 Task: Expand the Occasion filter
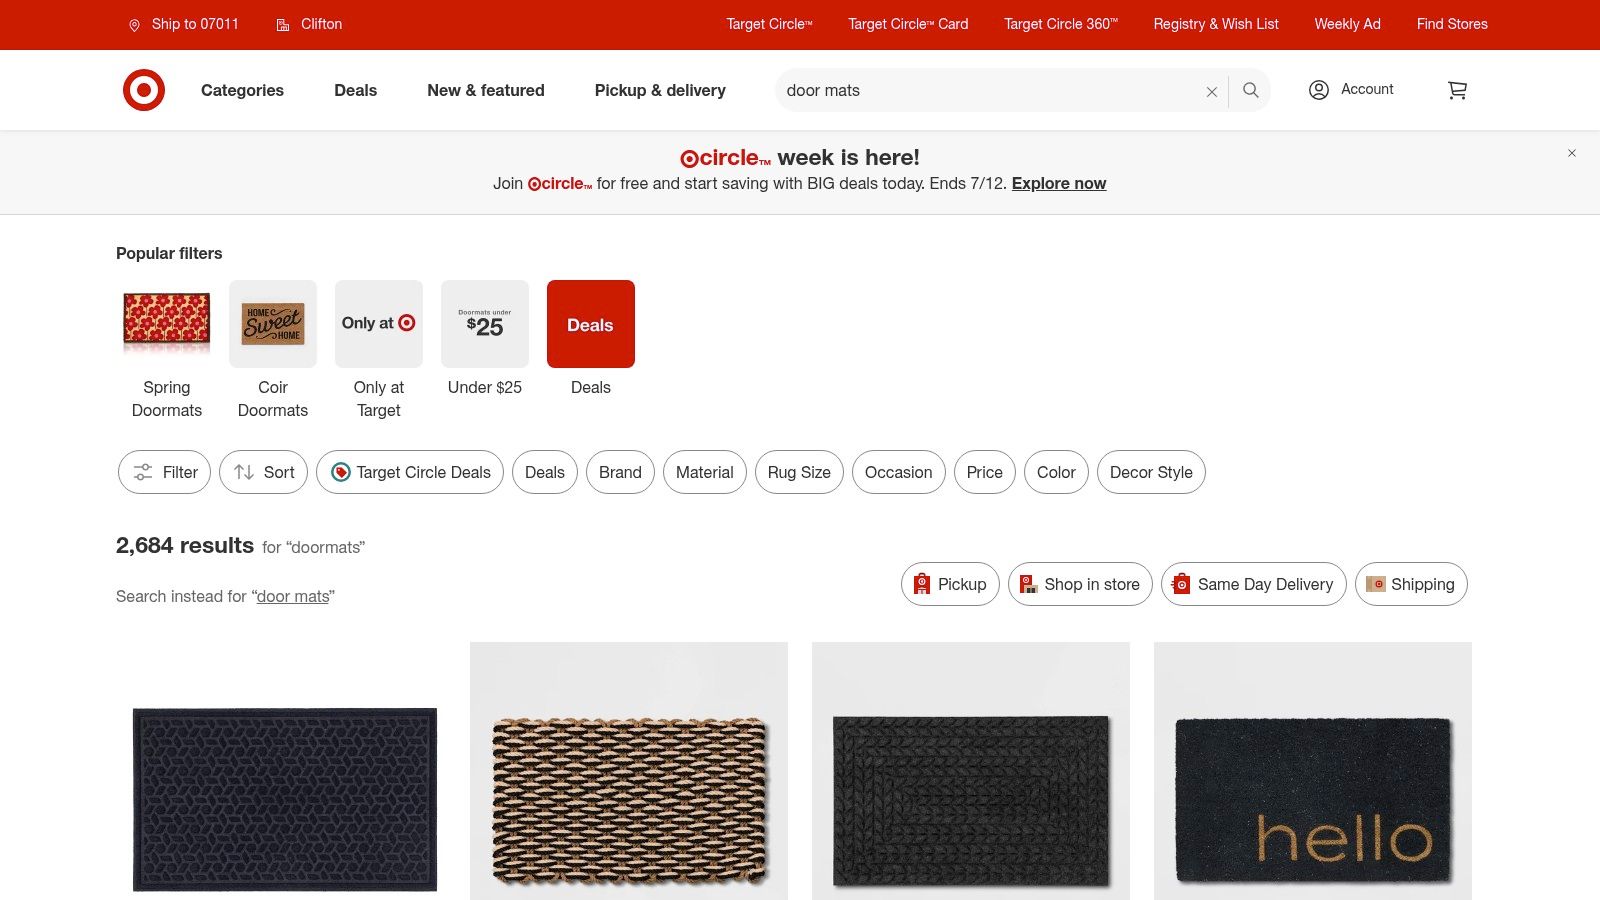pos(899,472)
